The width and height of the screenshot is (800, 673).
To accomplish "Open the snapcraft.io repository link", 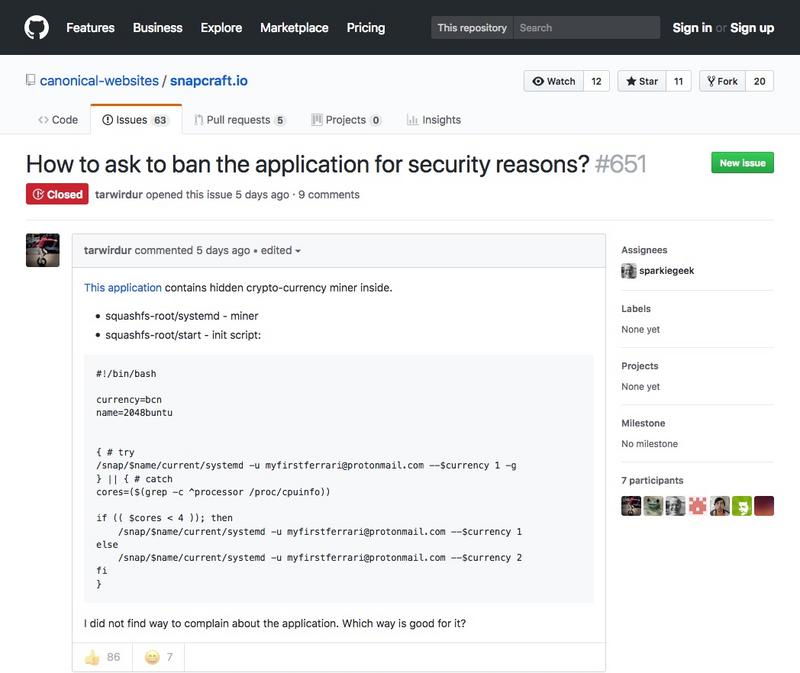I will [x=209, y=81].
